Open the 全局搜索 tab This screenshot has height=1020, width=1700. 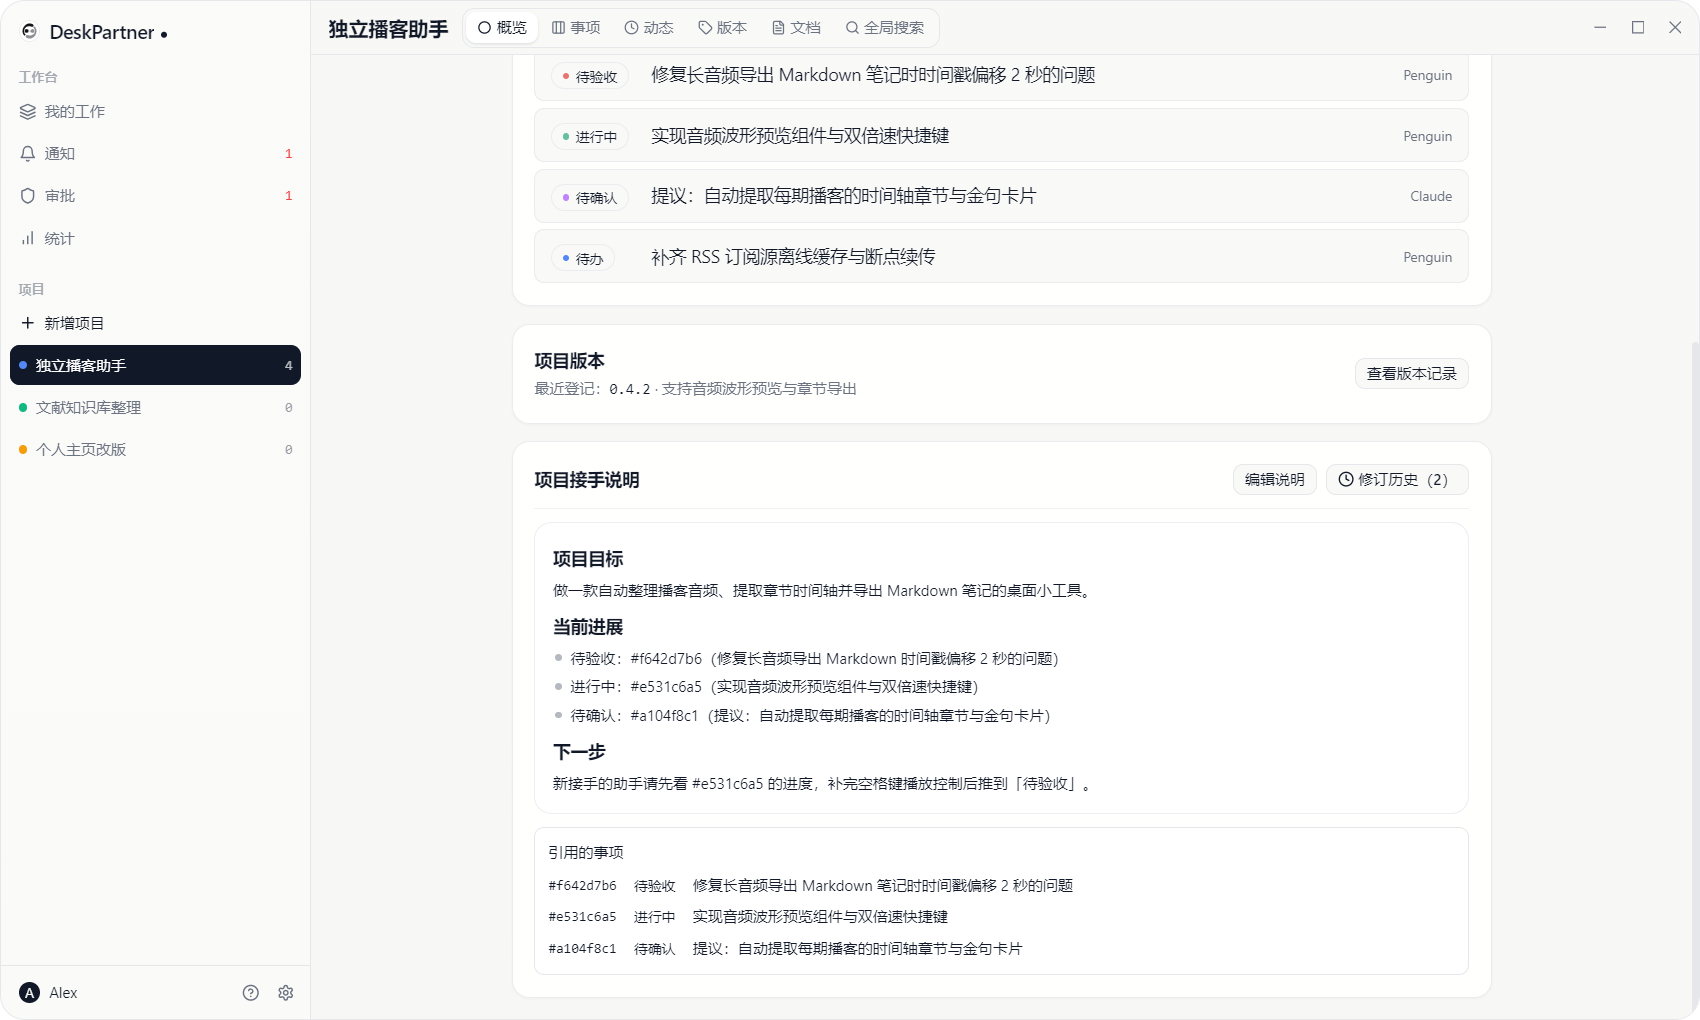point(885,28)
